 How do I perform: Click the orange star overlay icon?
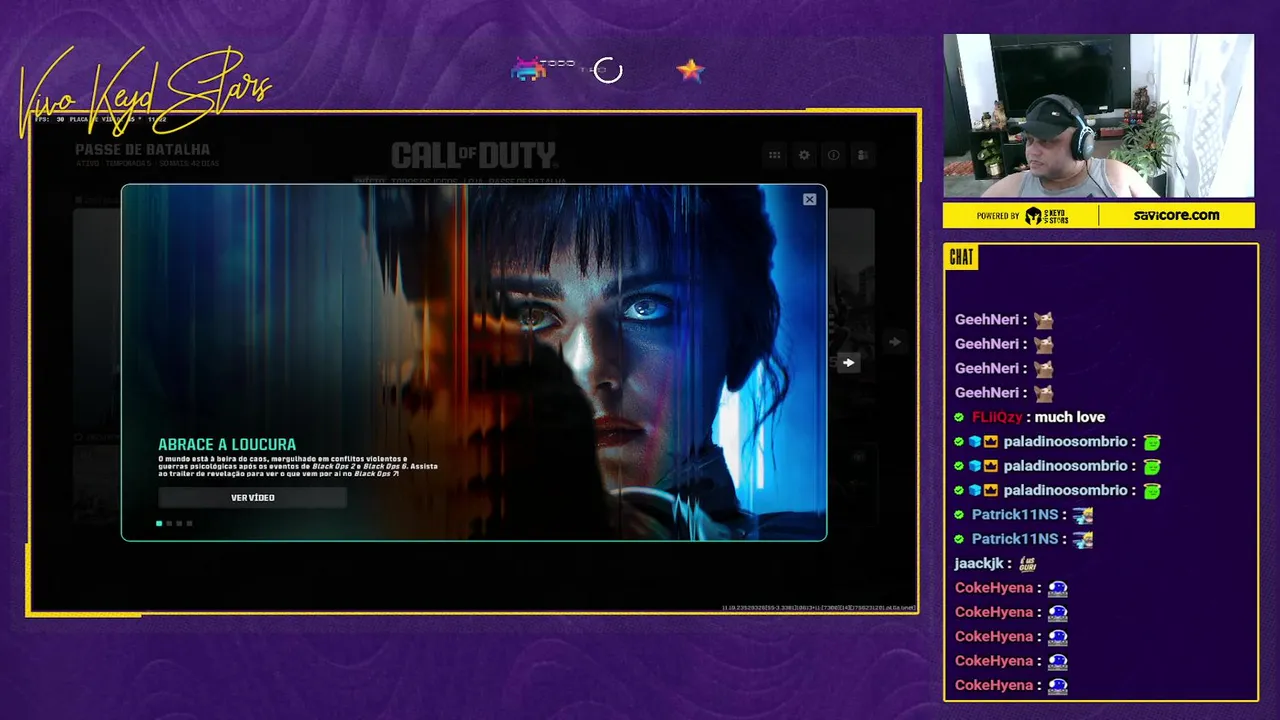(690, 70)
